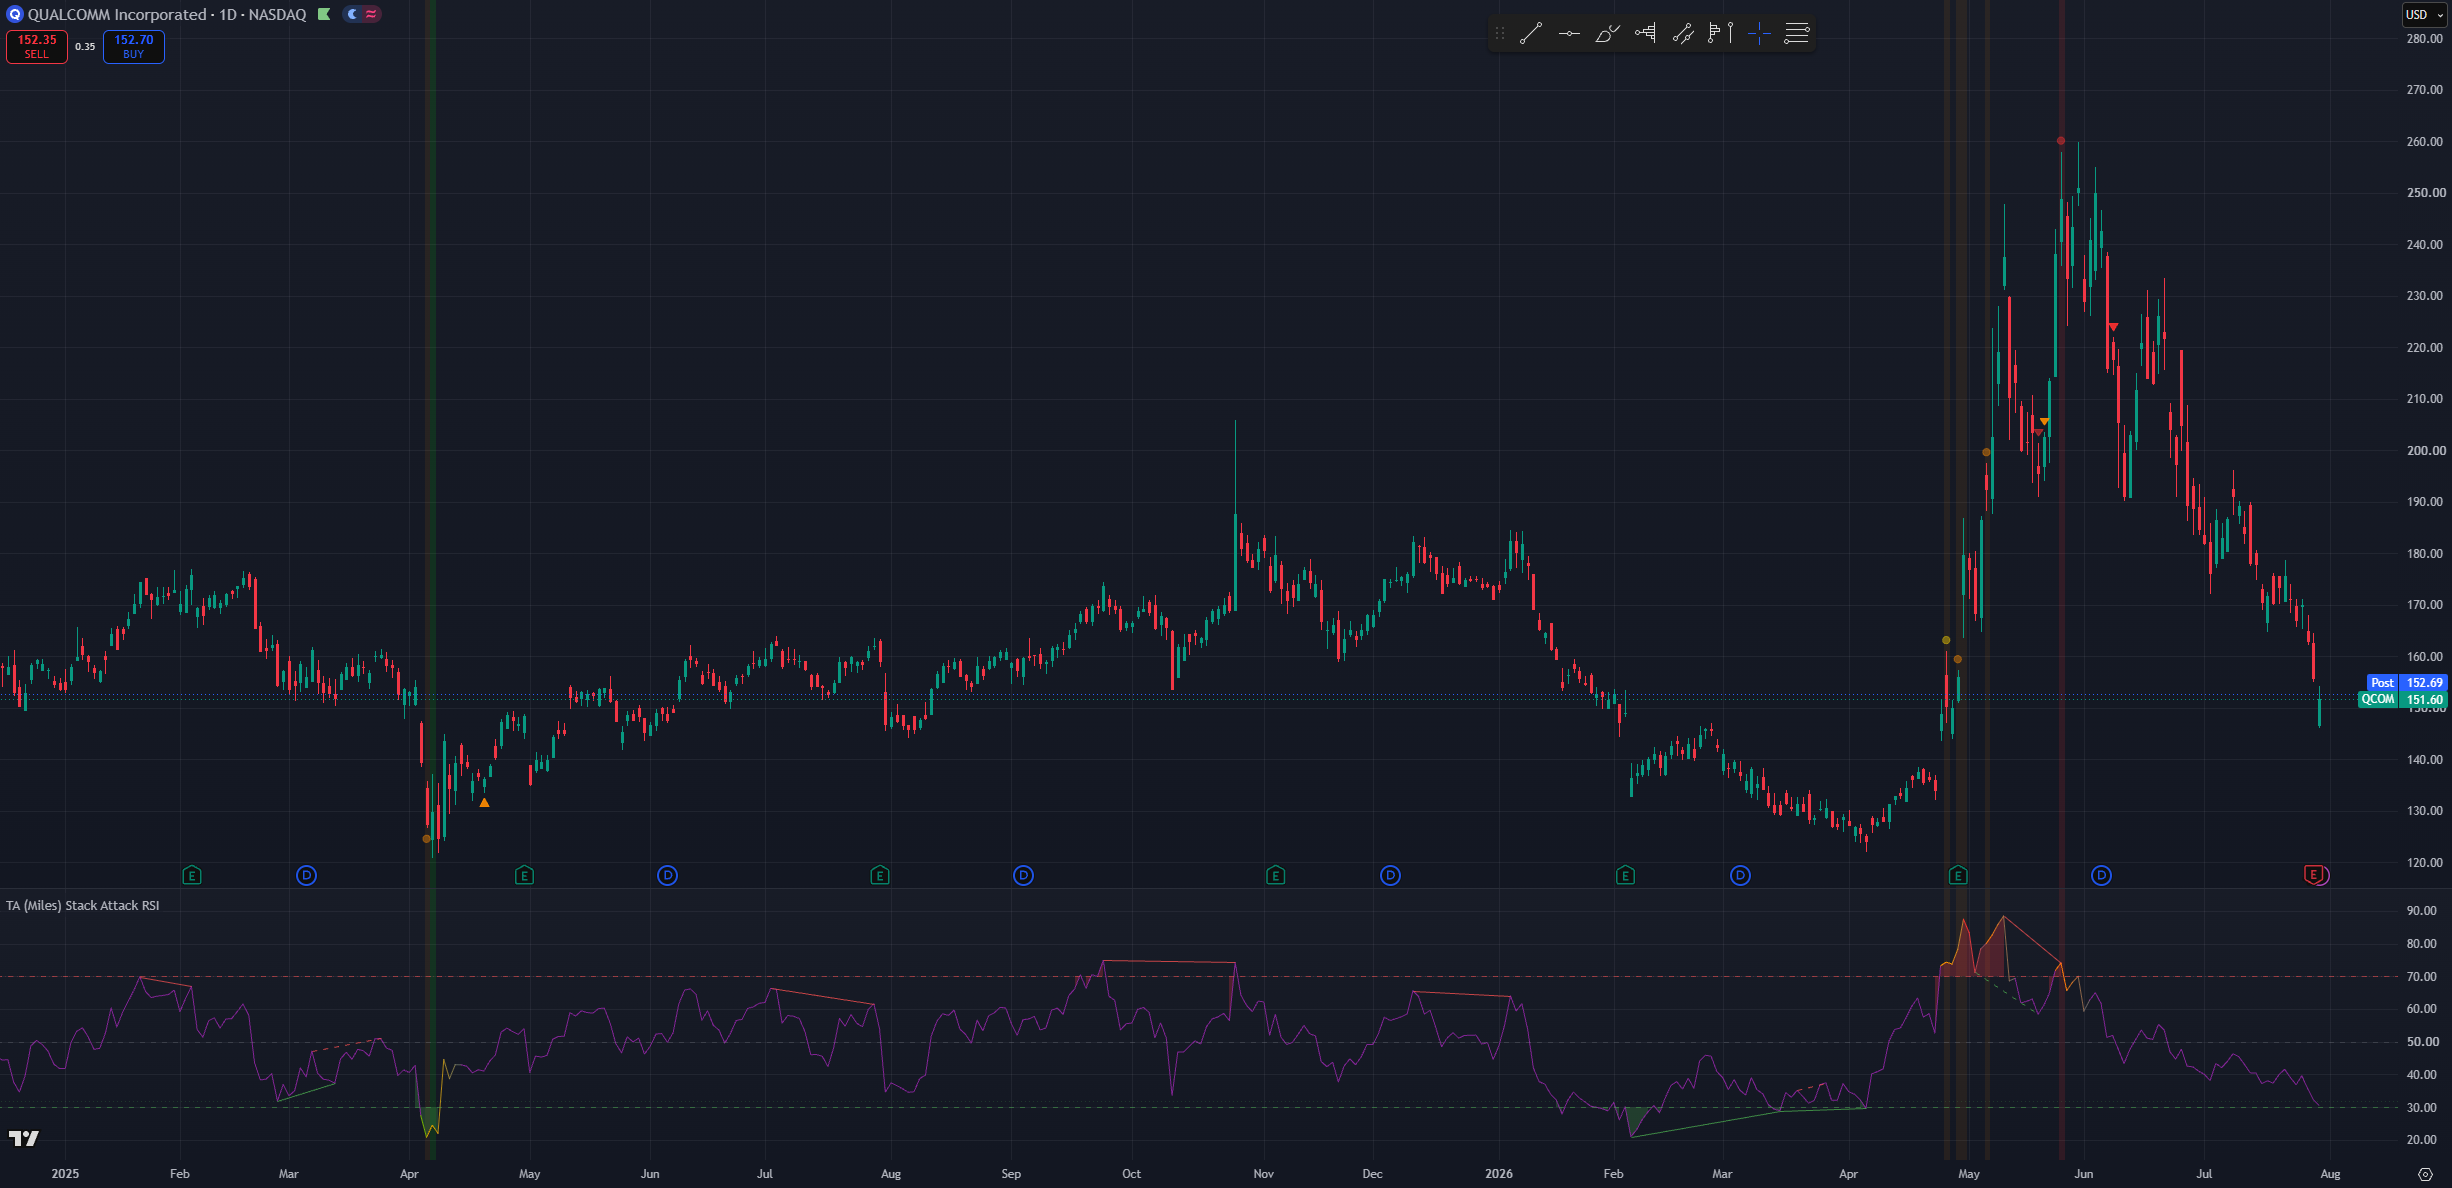Image resolution: width=2452 pixels, height=1188 pixels.
Task: Click the red SELL 152.35 button
Action: tap(37, 47)
